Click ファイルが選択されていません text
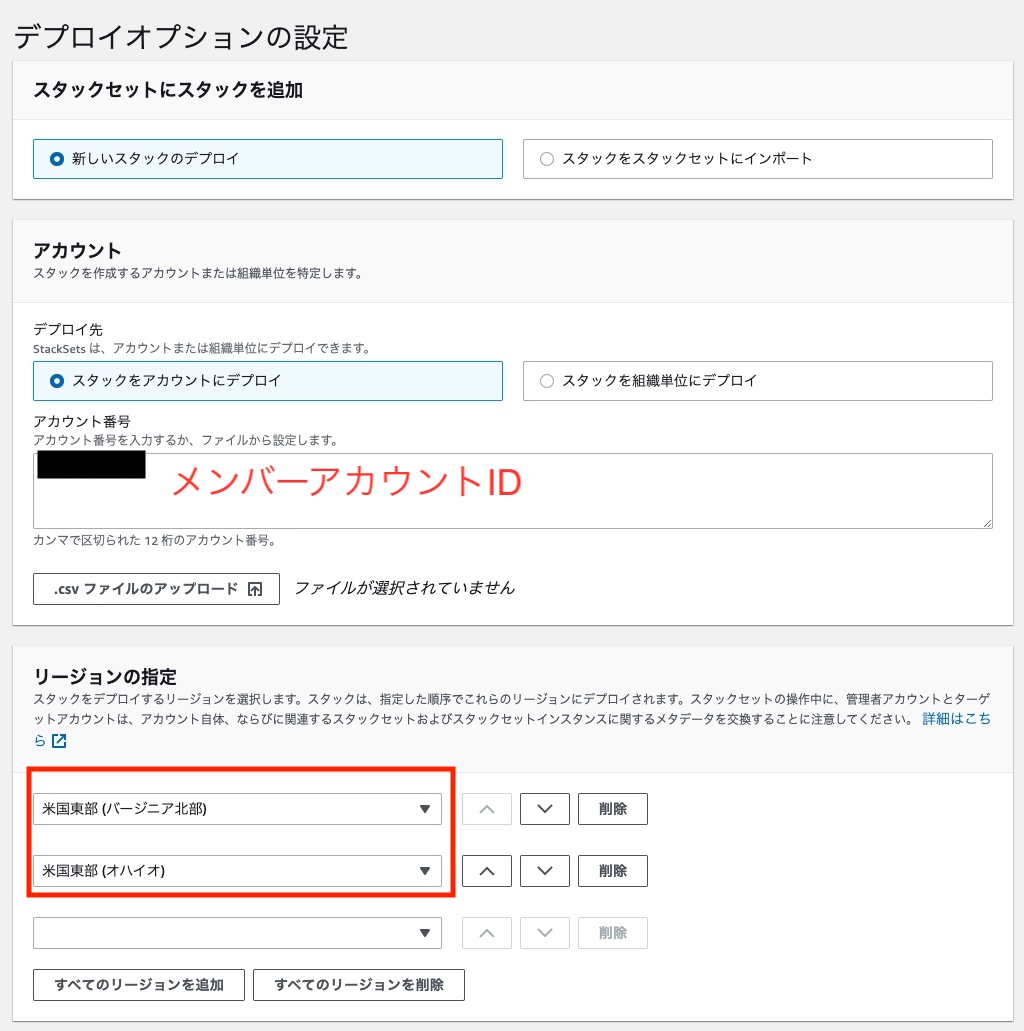The width and height of the screenshot is (1024, 1031). click(x=404, y=588)
